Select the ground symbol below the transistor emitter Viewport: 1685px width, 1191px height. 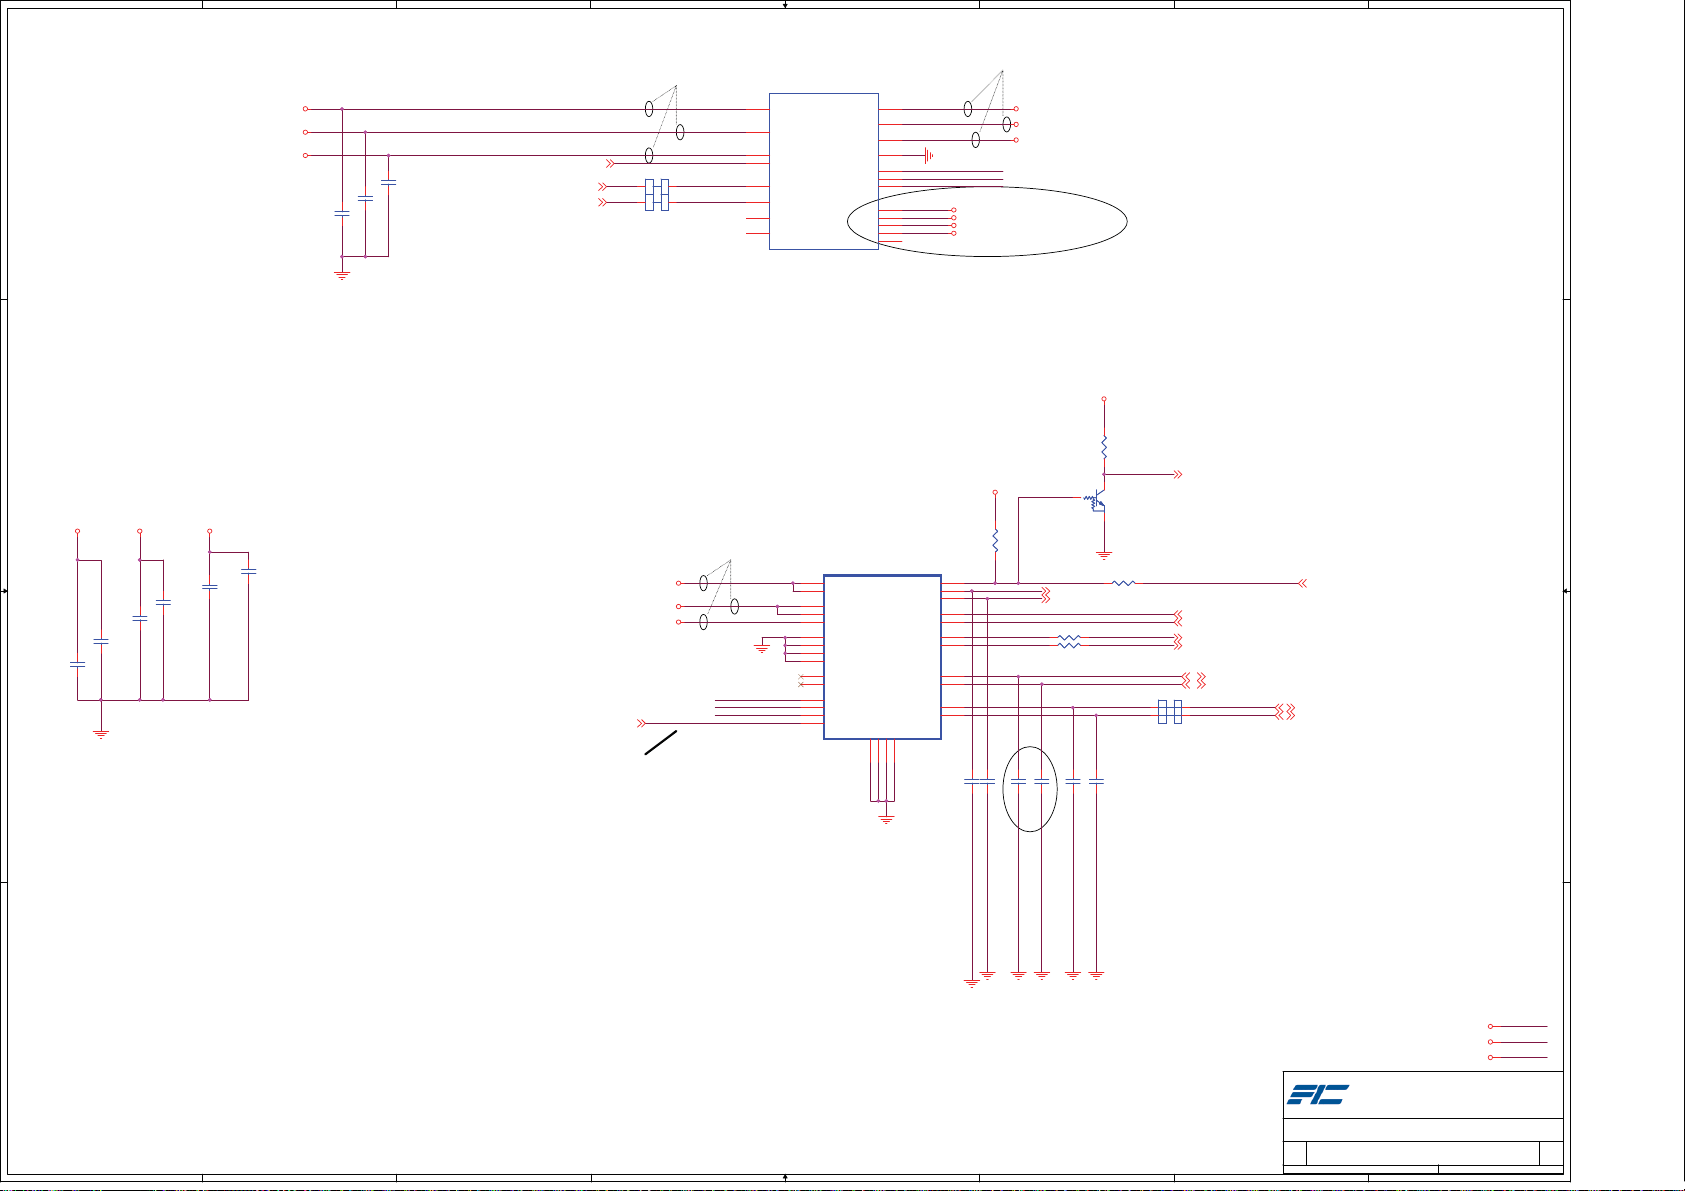point(1104,554)
